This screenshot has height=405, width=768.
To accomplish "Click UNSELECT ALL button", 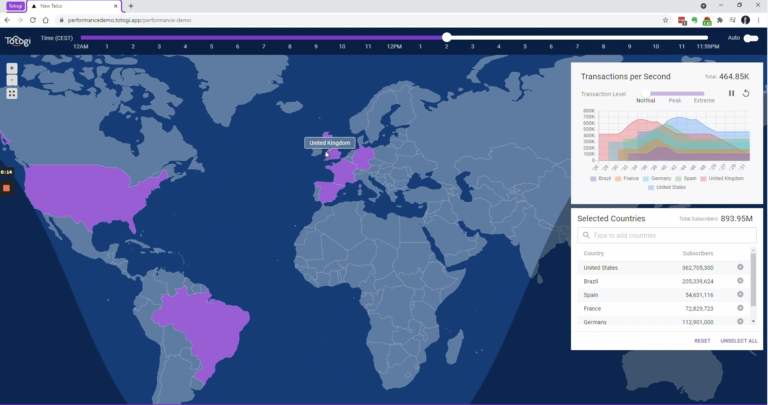I will pos(738,341).
